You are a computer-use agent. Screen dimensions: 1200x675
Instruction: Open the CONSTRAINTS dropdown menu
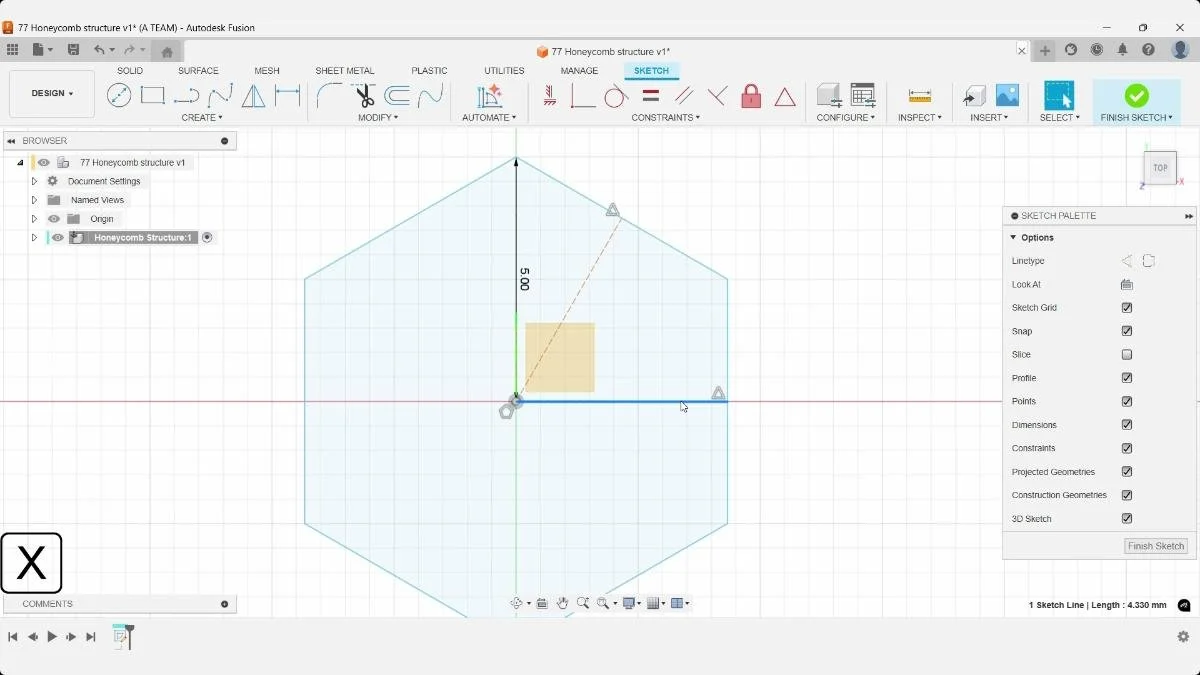666,118
